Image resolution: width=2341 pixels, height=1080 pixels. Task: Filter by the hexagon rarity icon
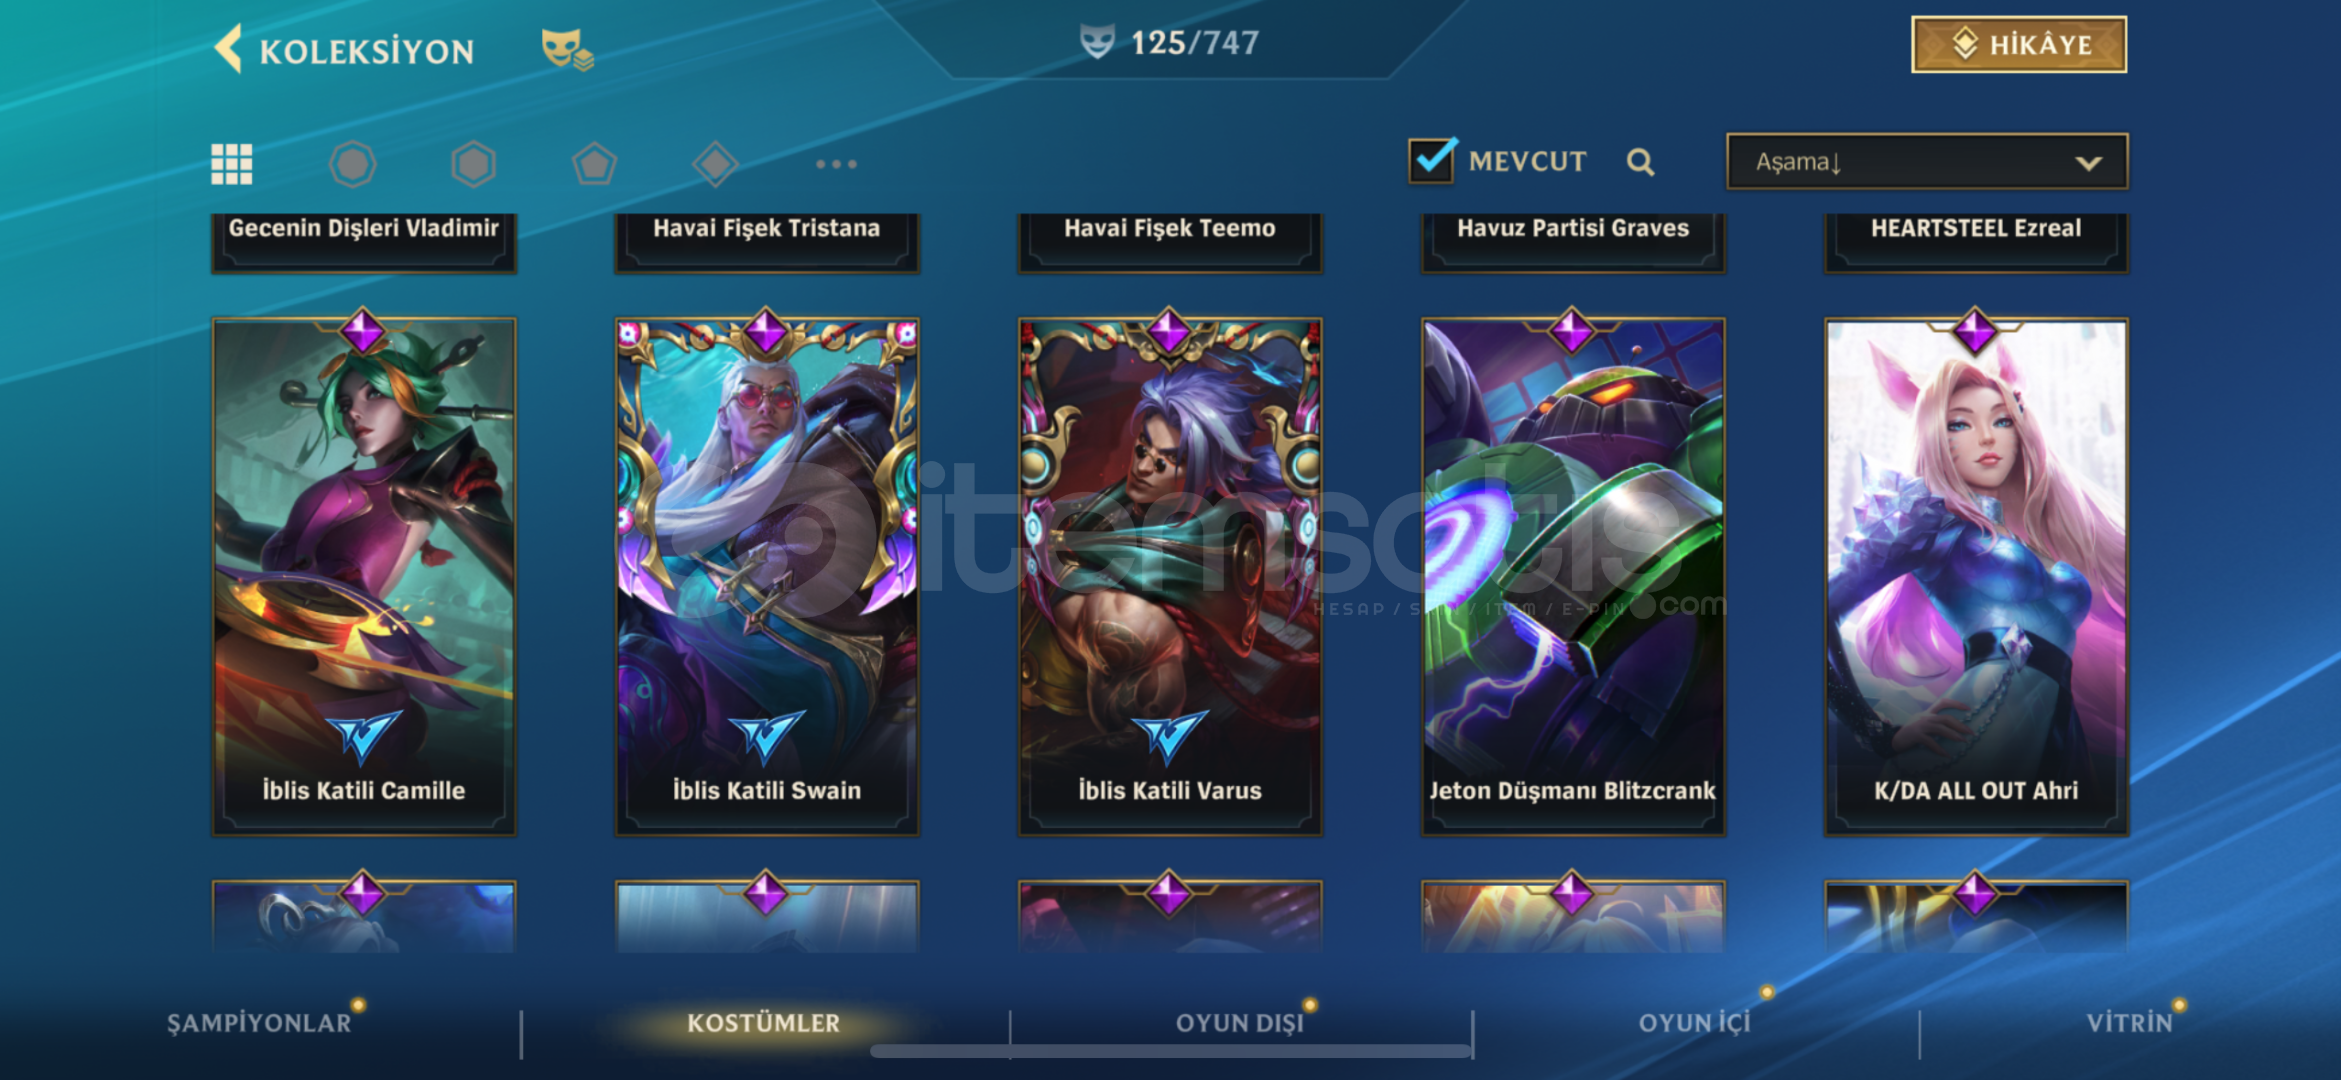(x=473, y=164)
